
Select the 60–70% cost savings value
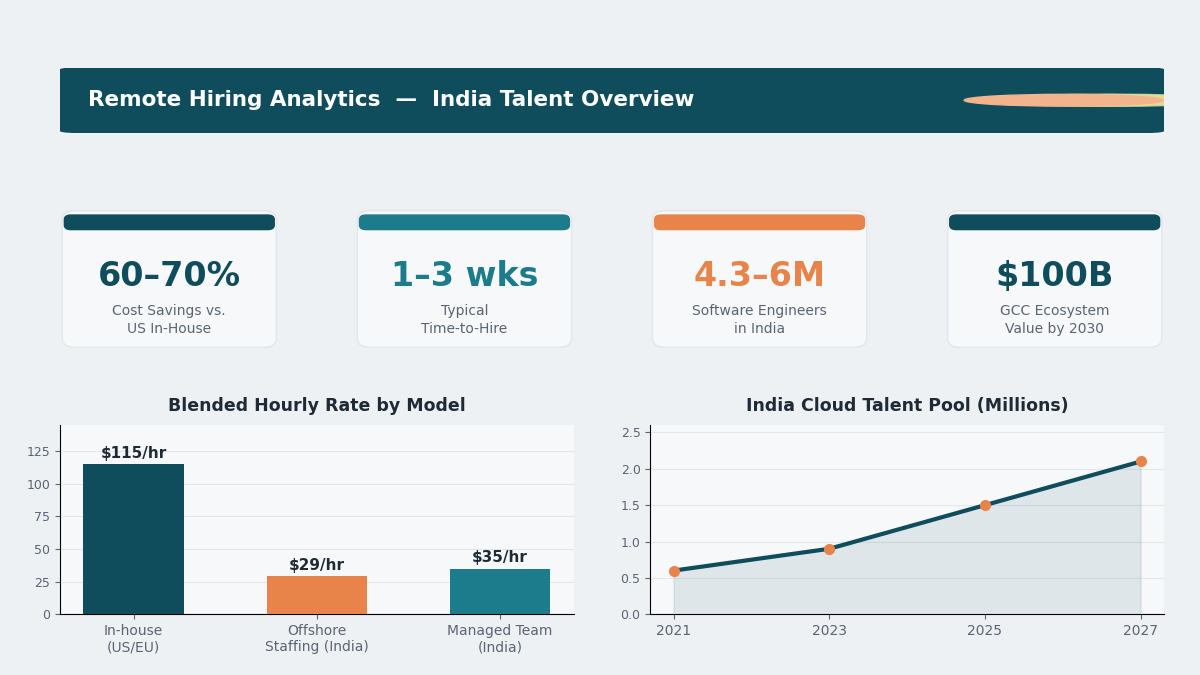pyautogui.click(x=169, y=276)
